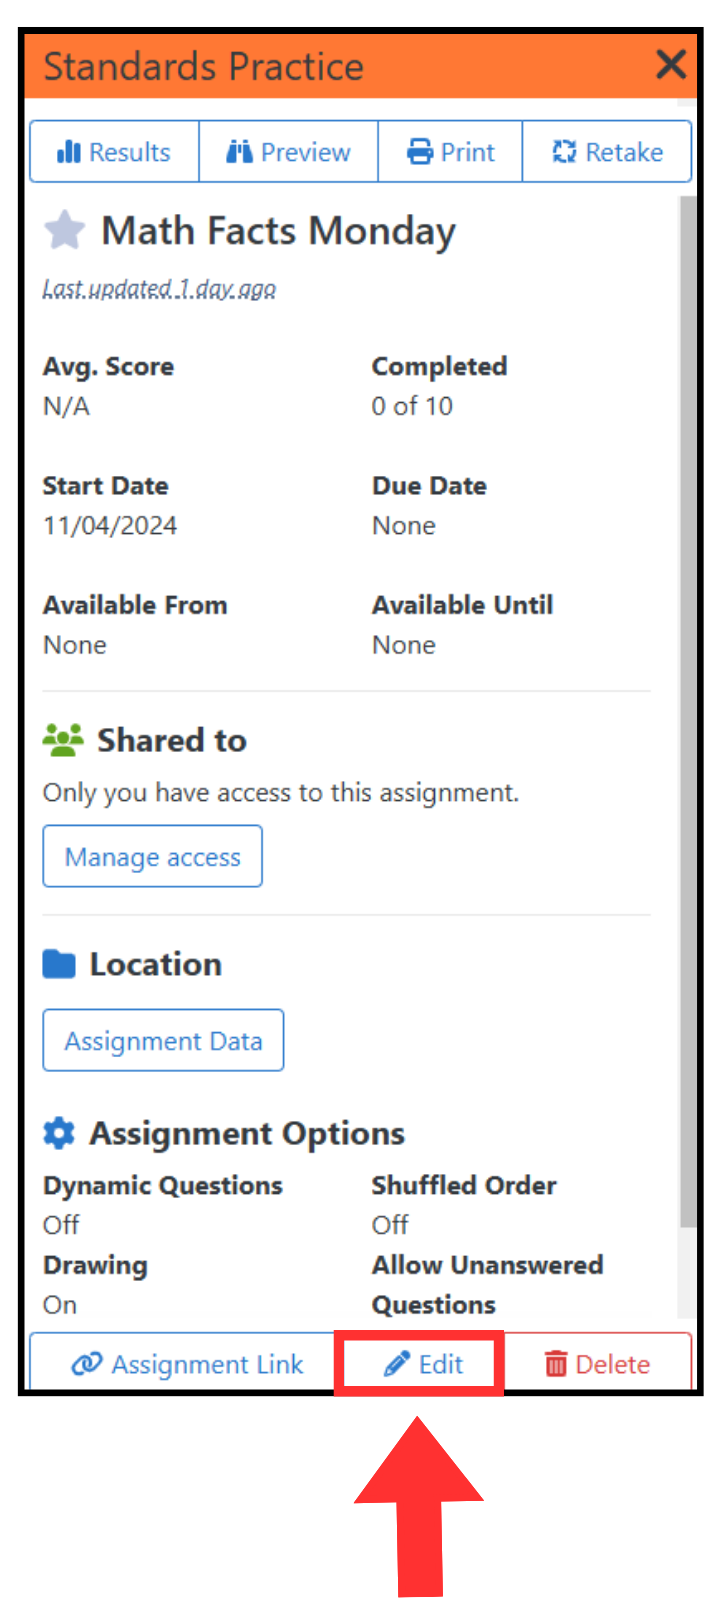The height and width of the screenshot is (1606, 722).
Task: Click the star icon beside Math Facts Monday
Action: click(x=64, y=229)
